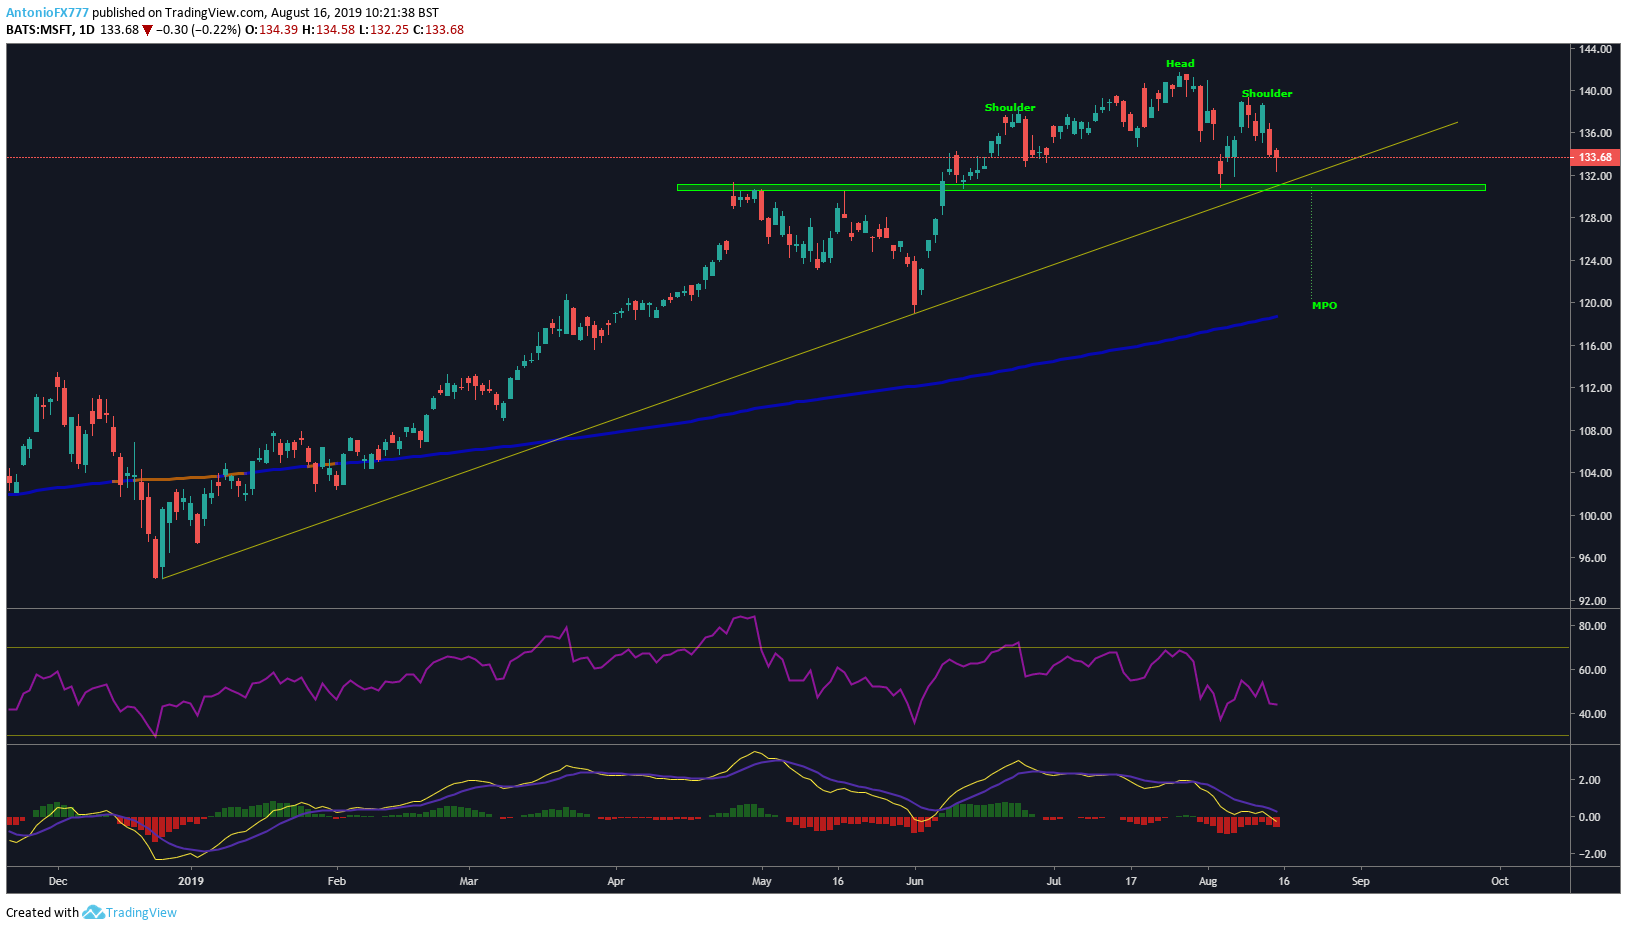Open the TradingView link in footer
This screenshot has height=930, width=1627.
pos(141,912)
